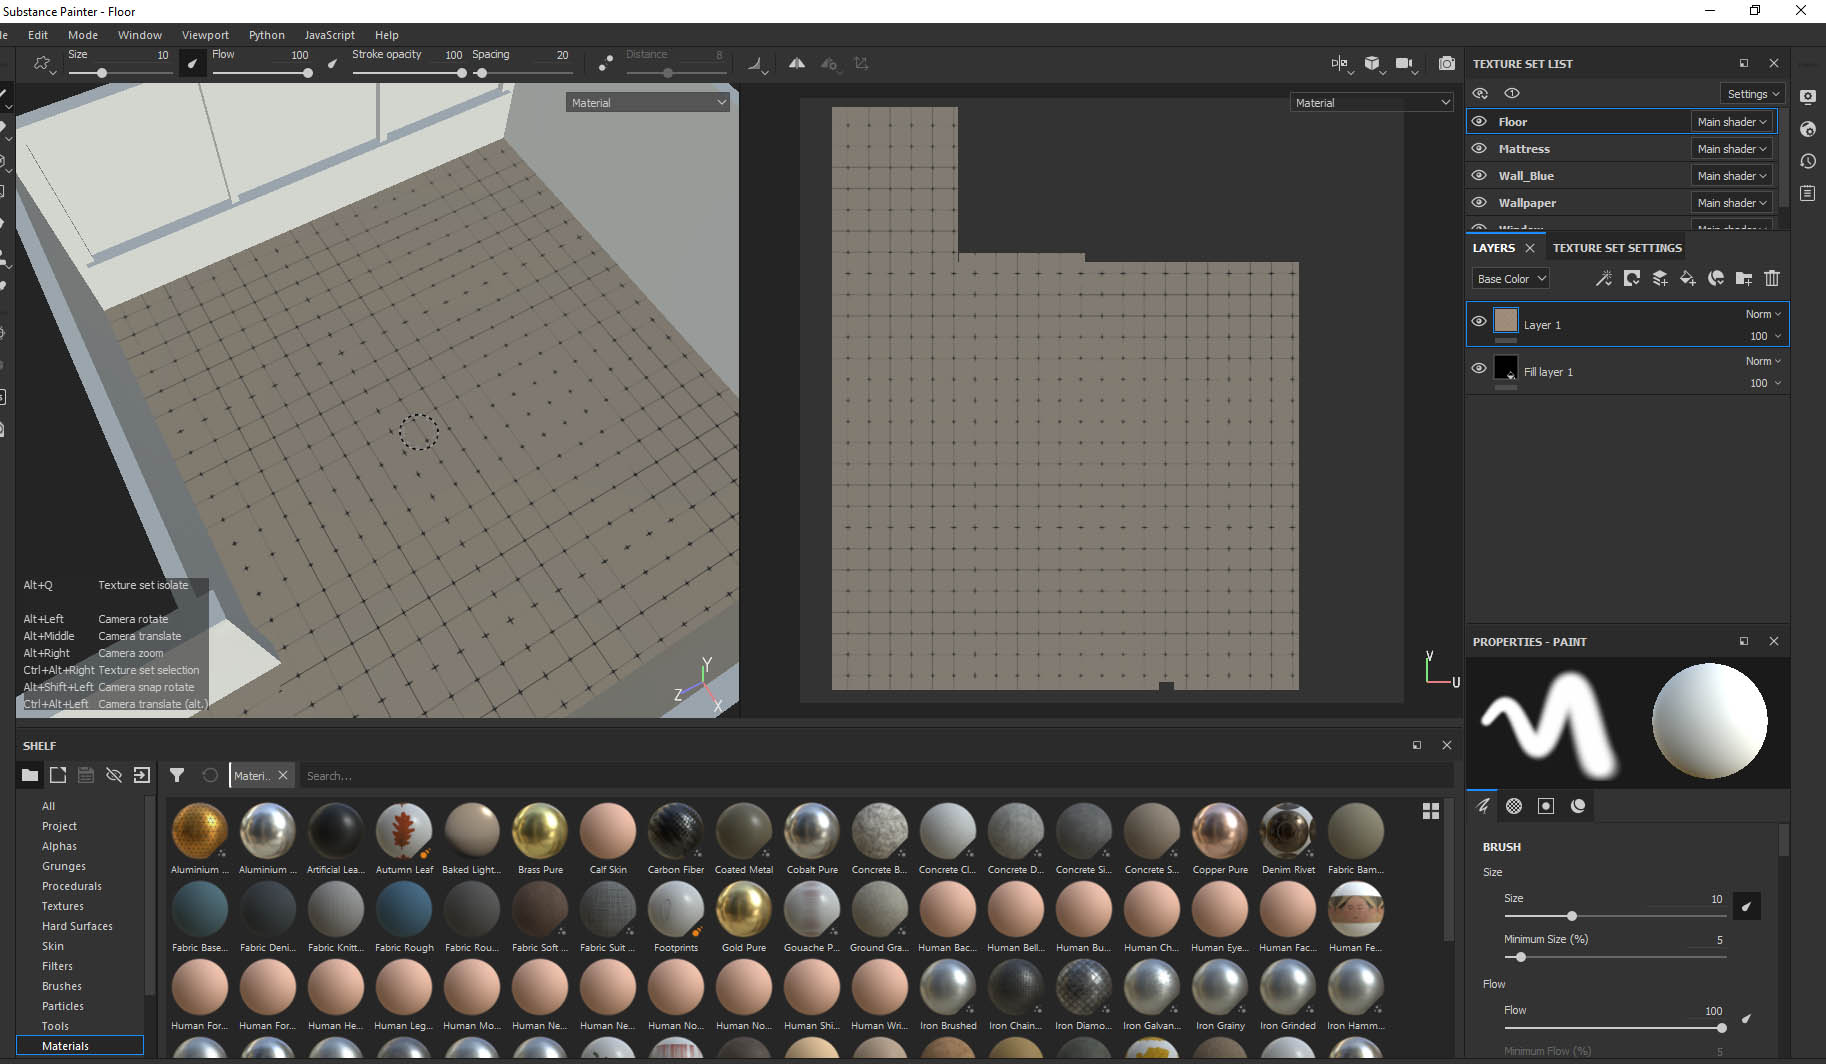The height and width of the screenshot is (1064, 1826).
Task: Open the Settings button in Texture Set List
Action: click(1753, 94)
